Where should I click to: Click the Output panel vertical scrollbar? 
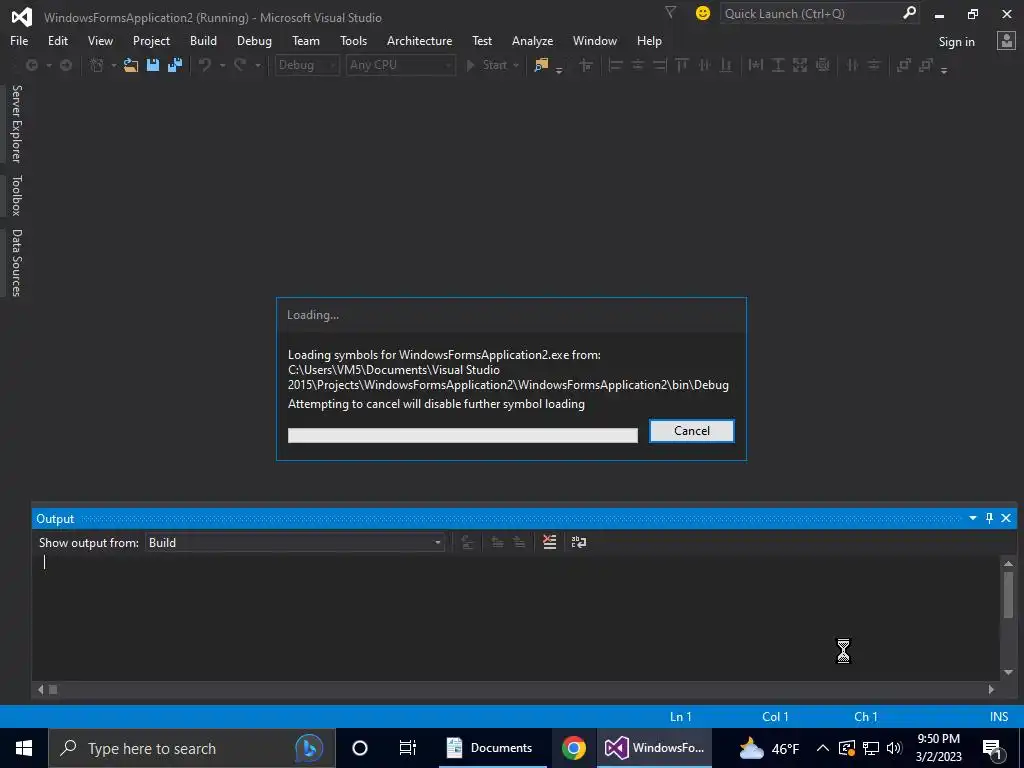1008,617
